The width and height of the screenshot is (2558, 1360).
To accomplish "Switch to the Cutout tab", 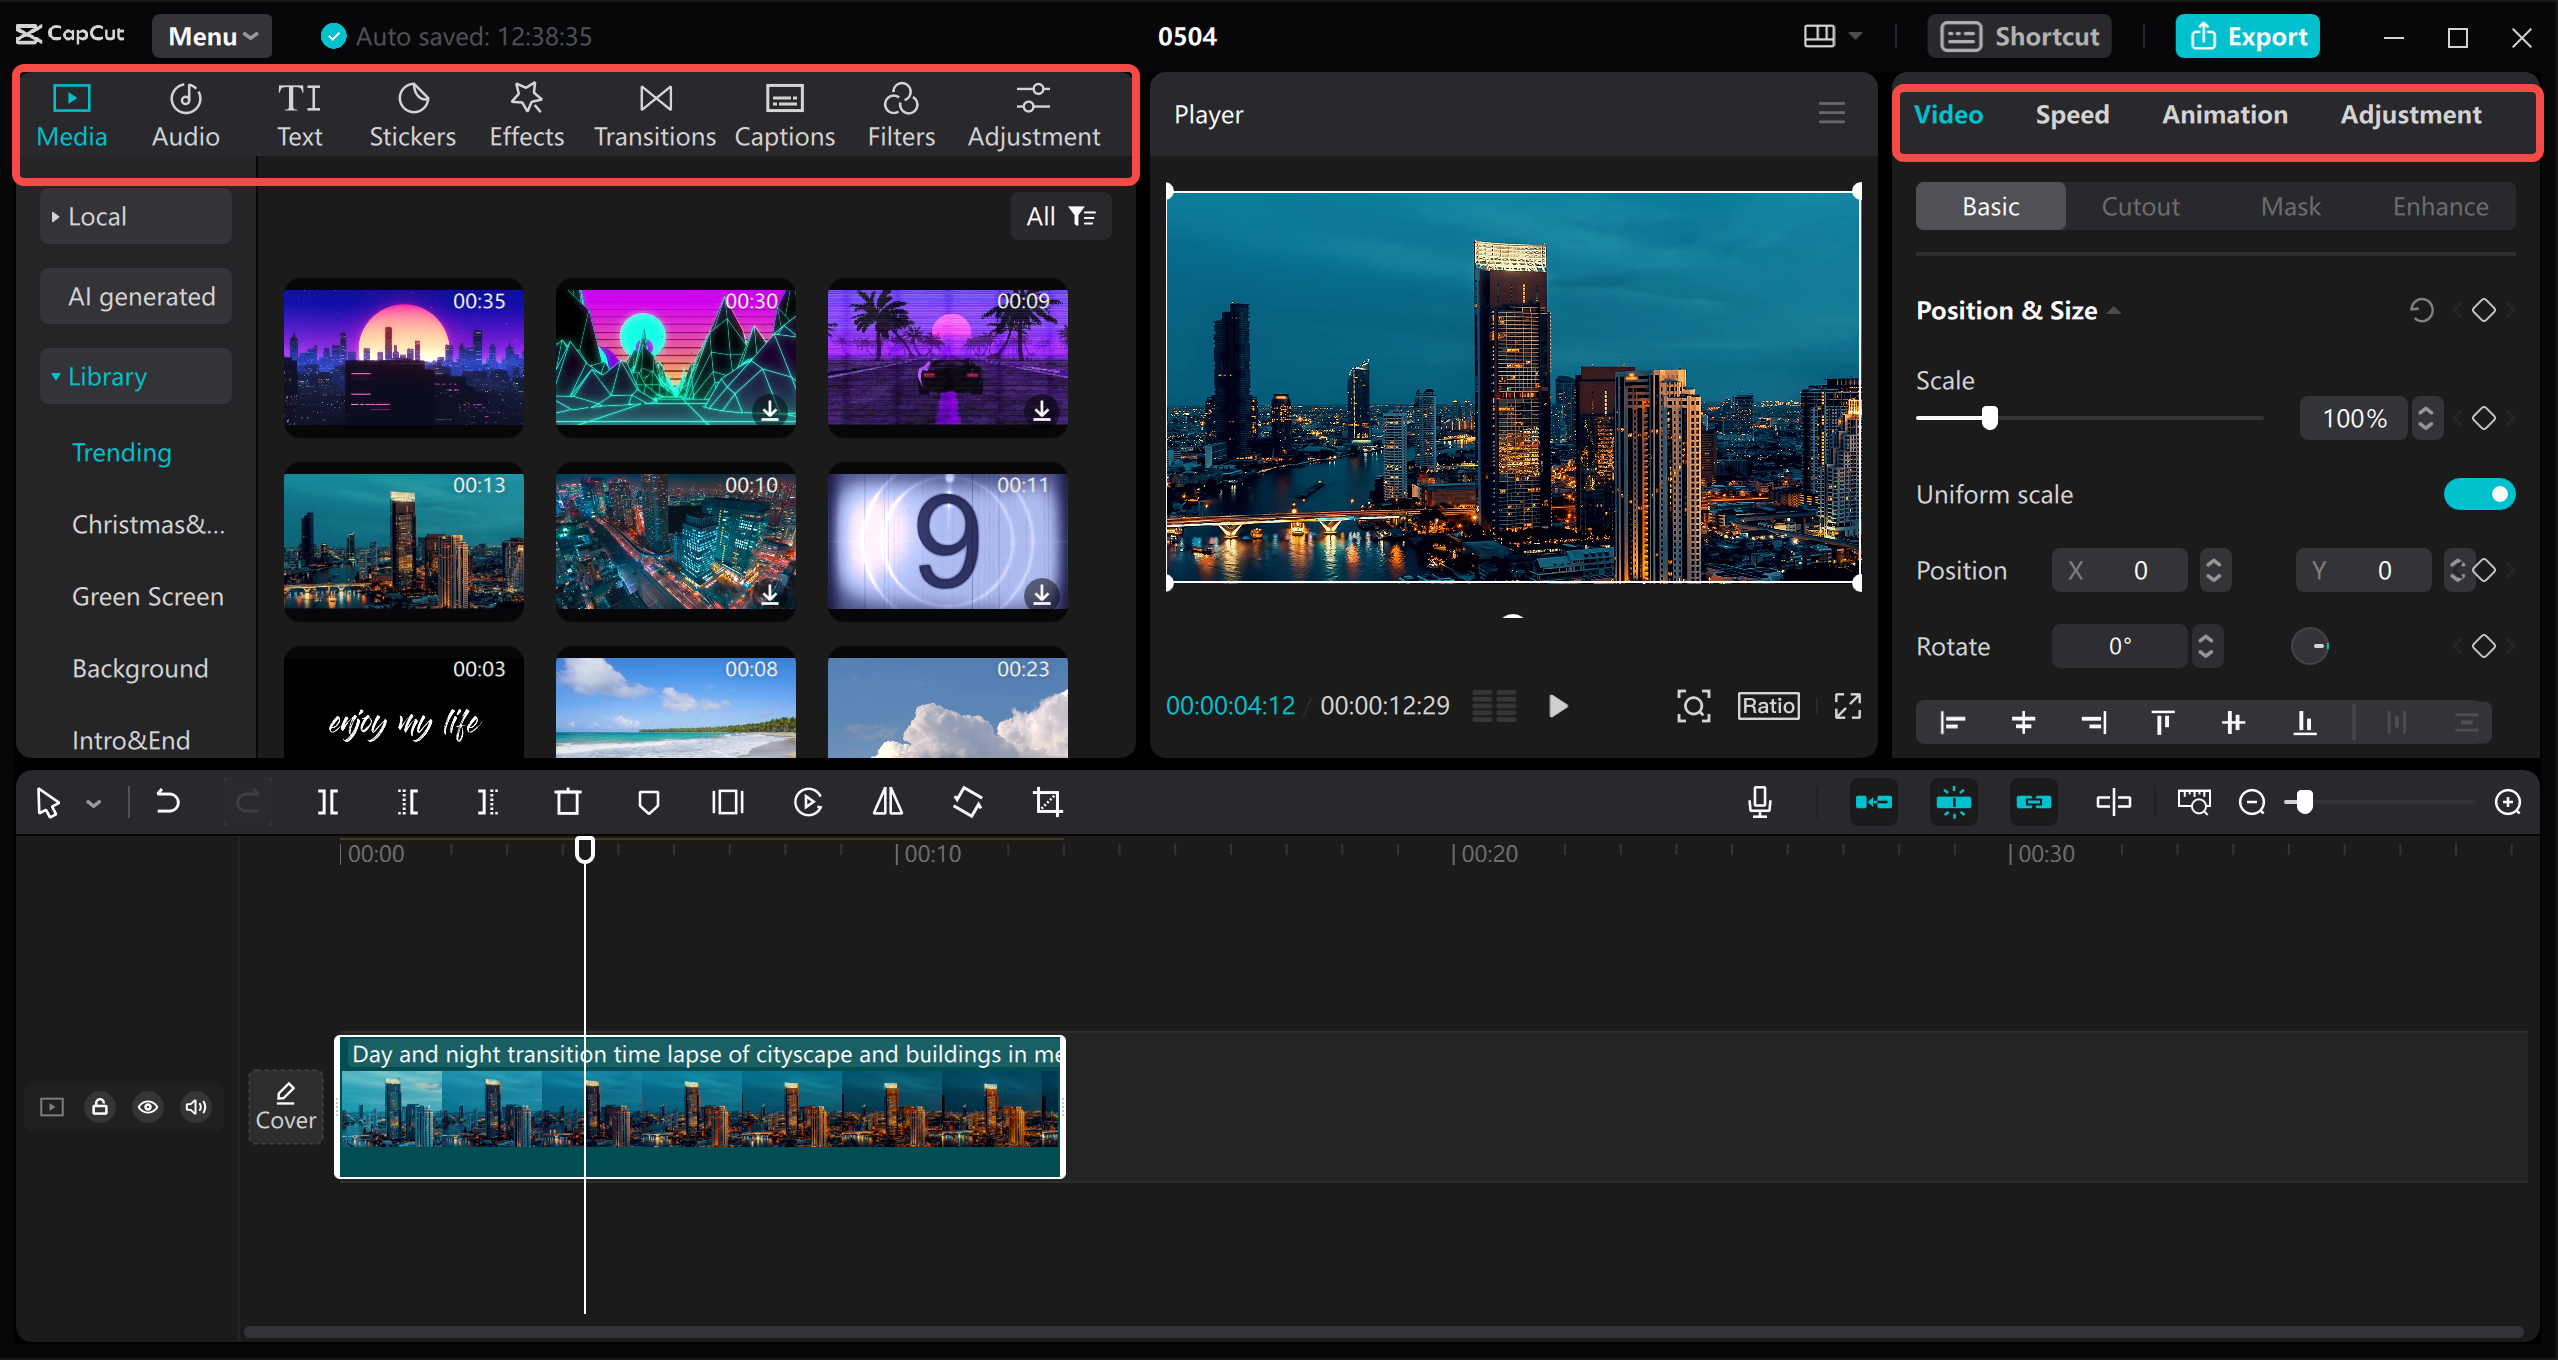I will [2140, 205].
